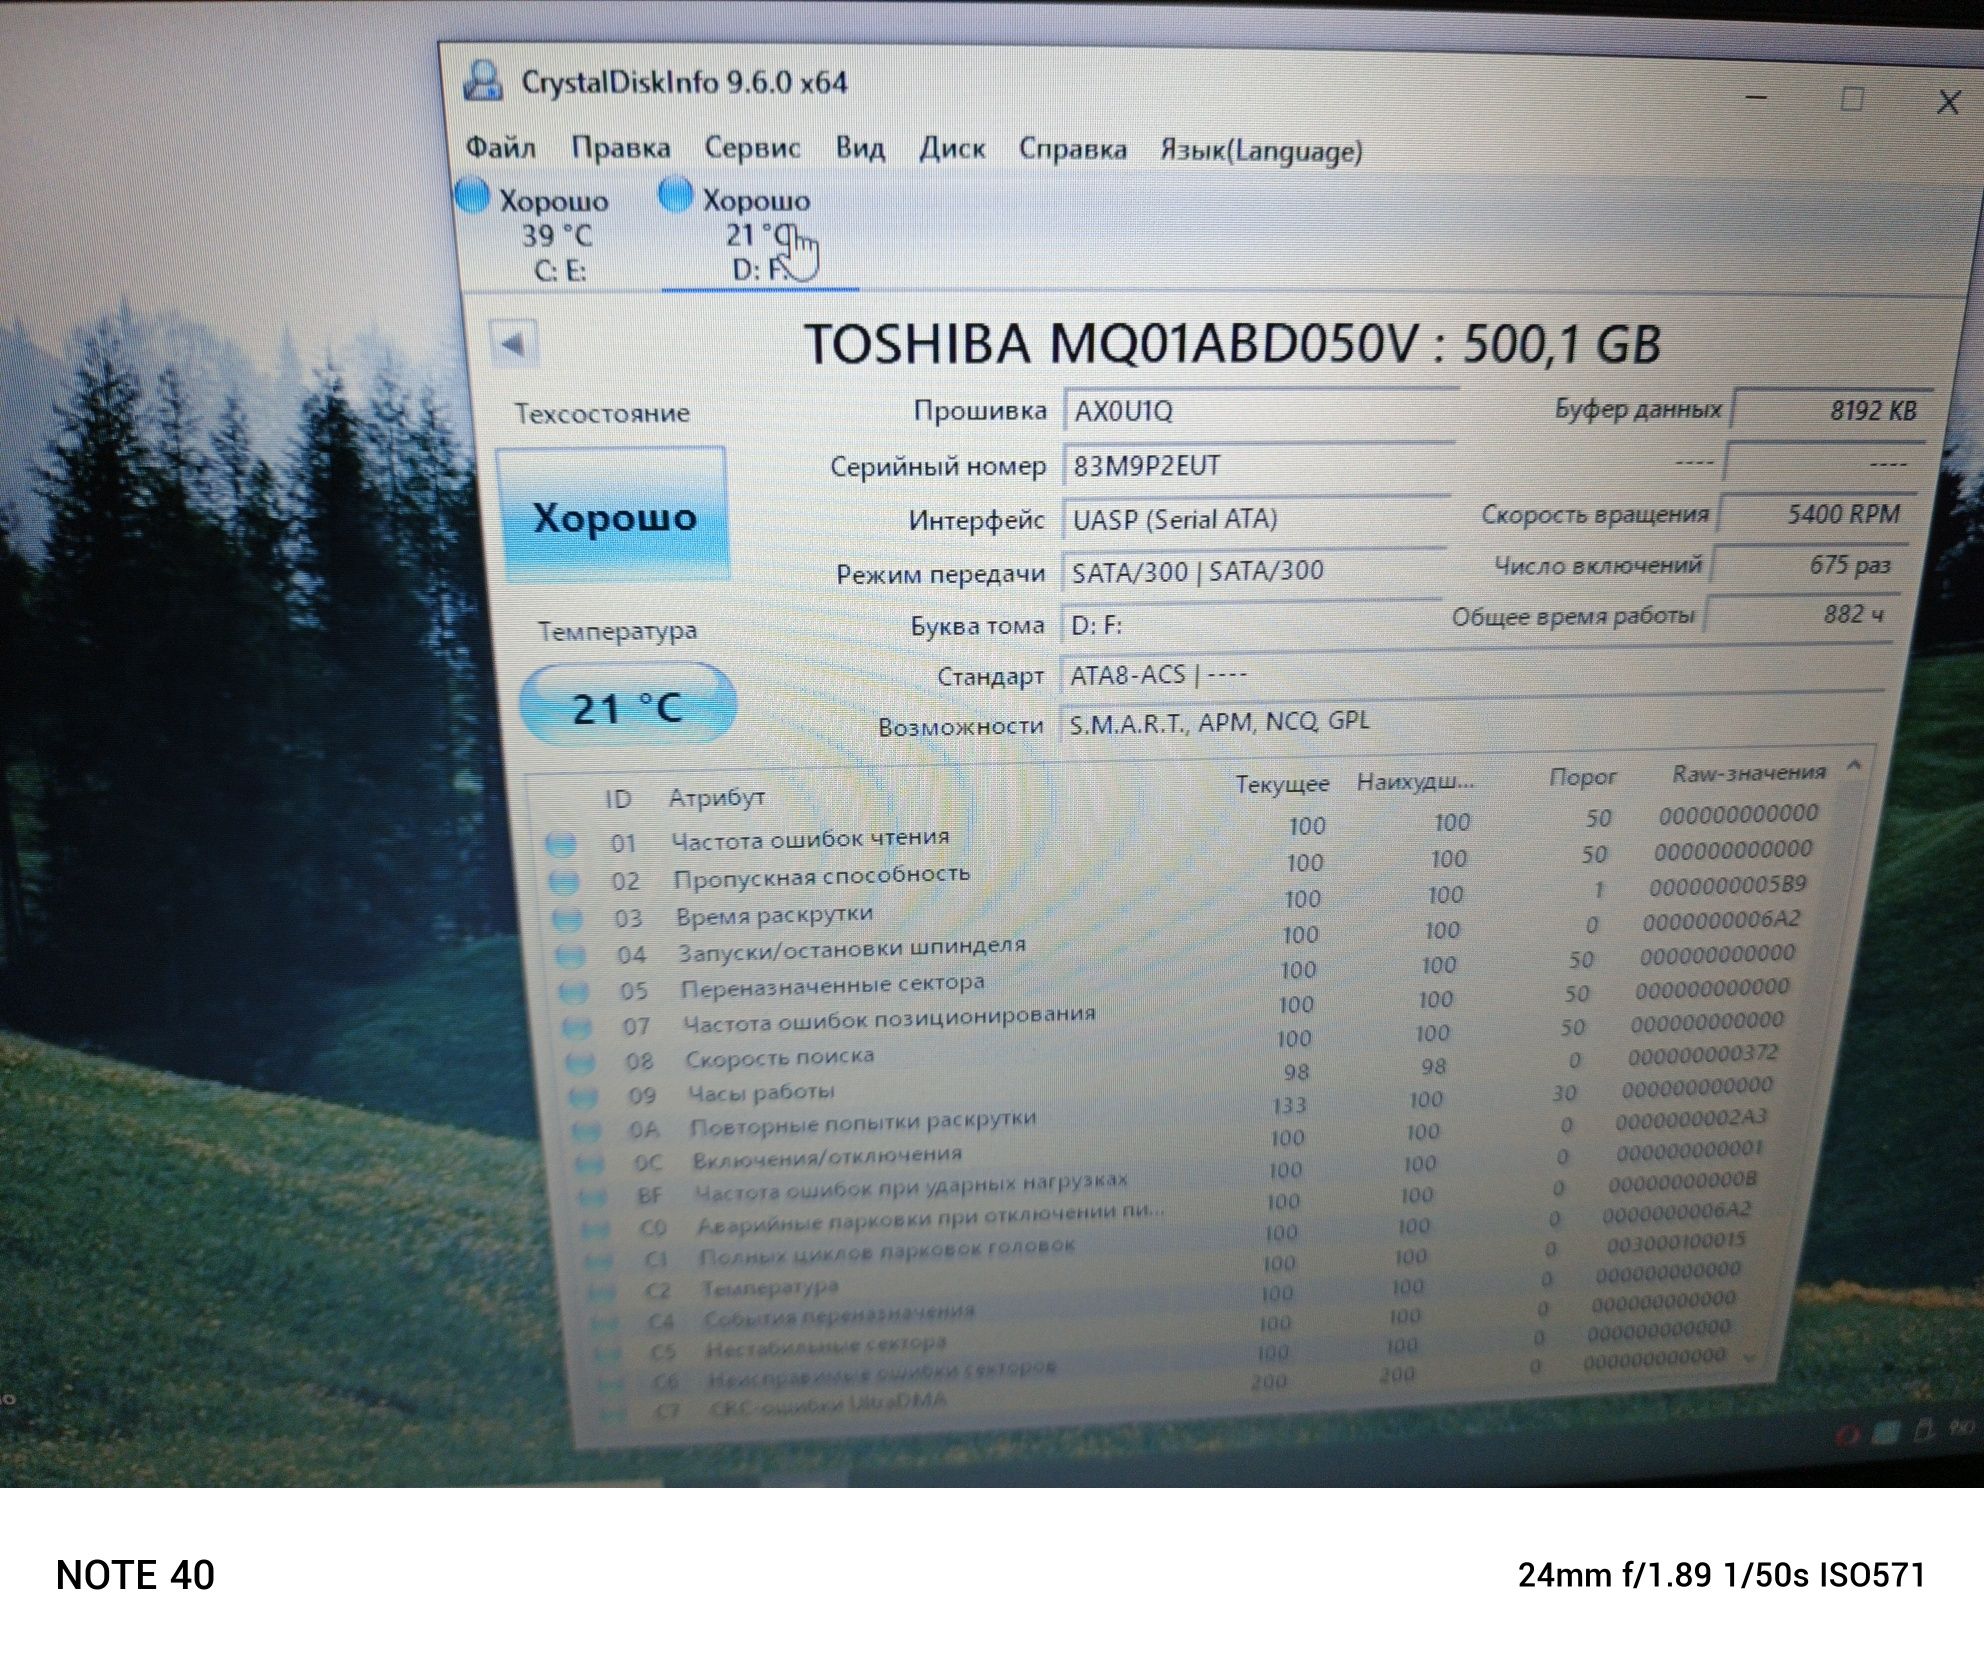The width and height of the screenshot is (1984, 1663).
Task: Open the Диск menu
Action: click(x=952, y=148)
